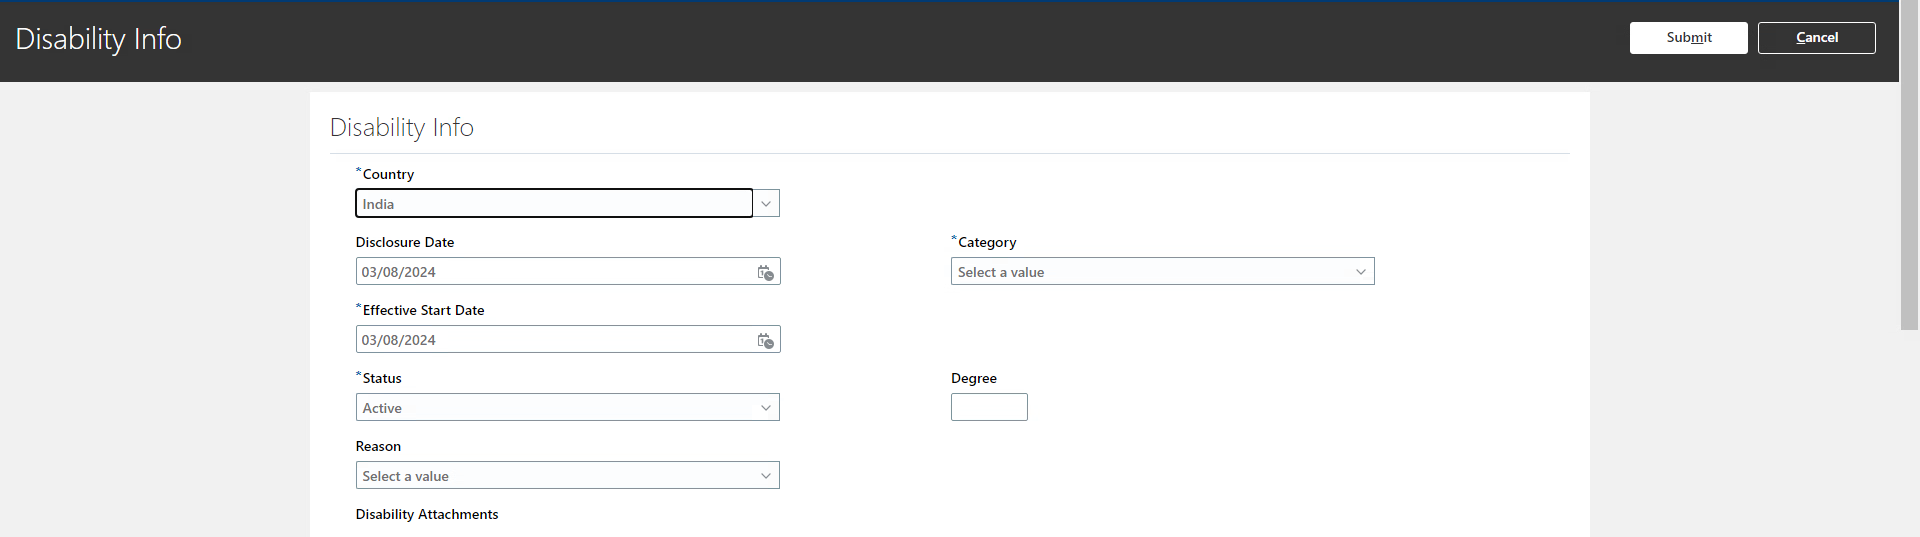Image resolution: width=1920 pixels, height=537 pixels.
Task: Open the Effective Start Date calendar picker
Action: [x=766, y=340]
